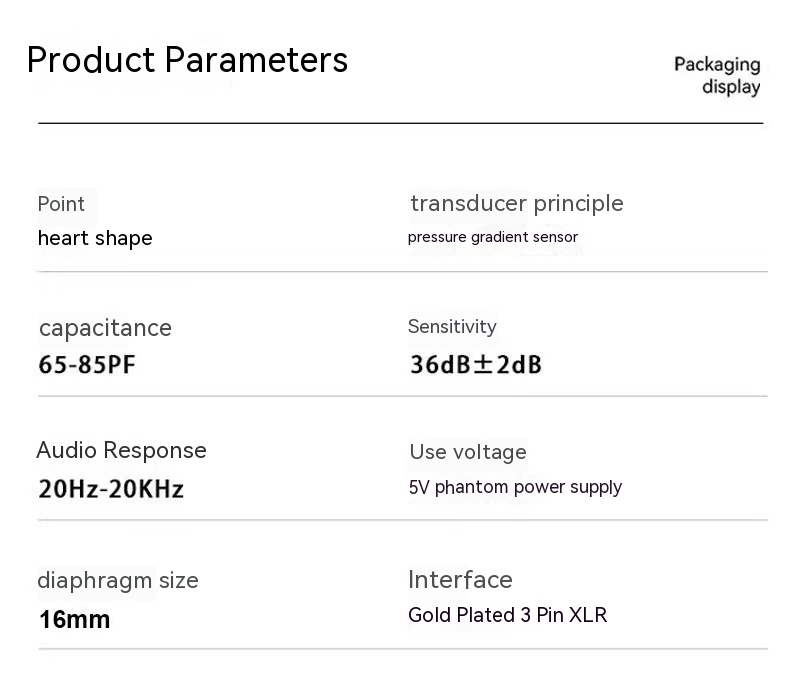Select the Point parameter label

point(61,204)
